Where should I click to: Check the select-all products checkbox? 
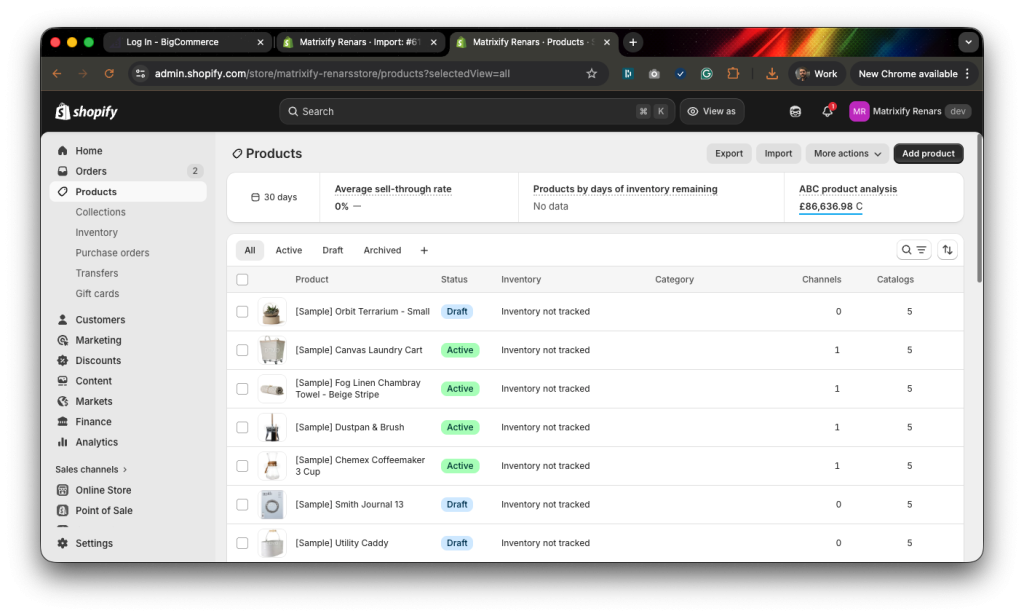242,279
